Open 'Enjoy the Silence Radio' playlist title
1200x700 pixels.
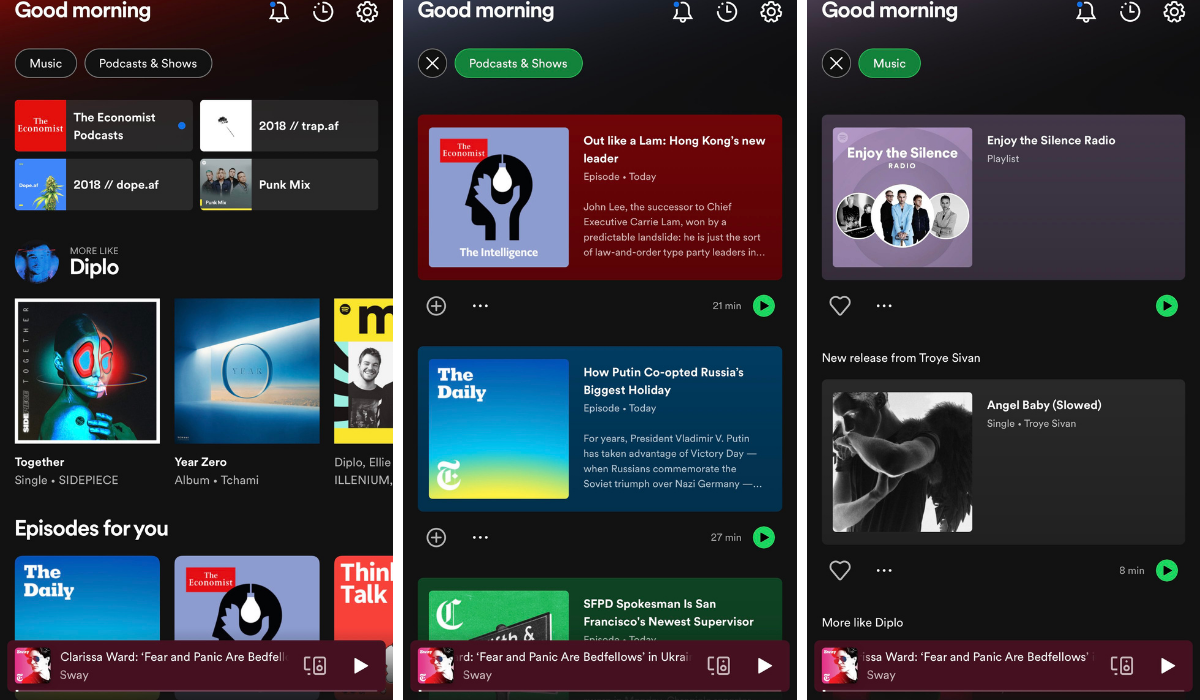pyautogui.click(x=1051, y=141)
